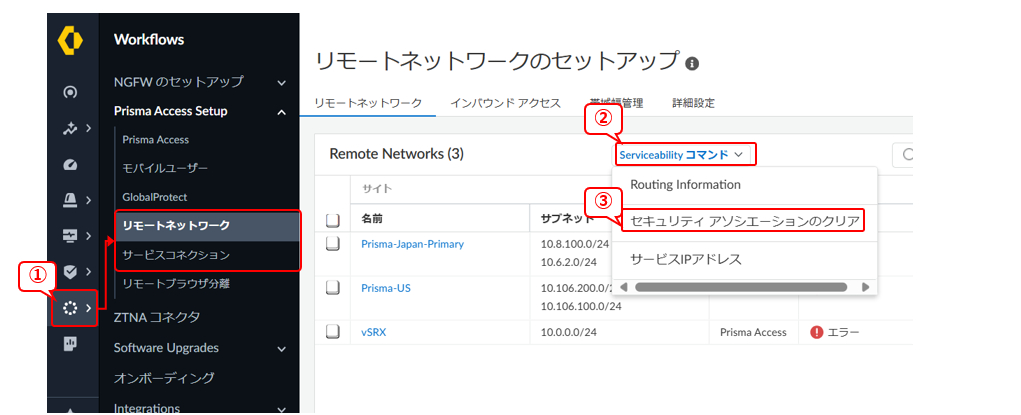This screenshot has height=415, width=1021.
Task: Check the Prisma-Japan-Primary row checkbox
Action: pos(333,245)
